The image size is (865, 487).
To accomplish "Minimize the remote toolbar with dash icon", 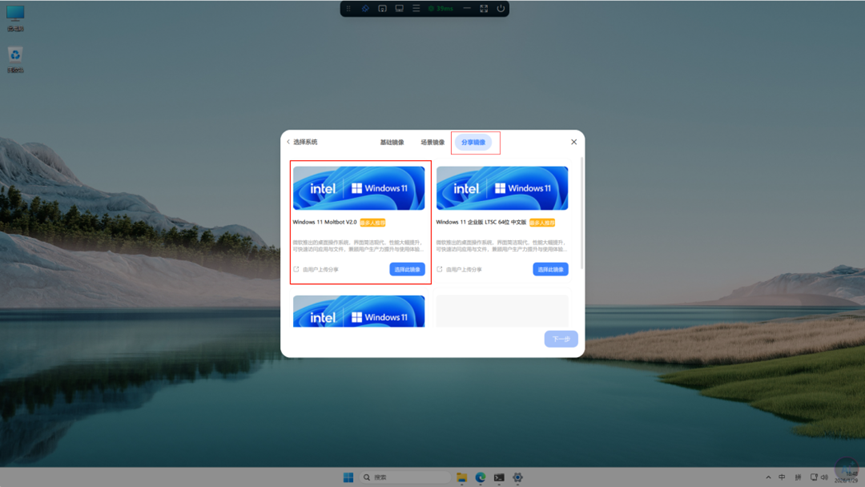I will 467,8.
